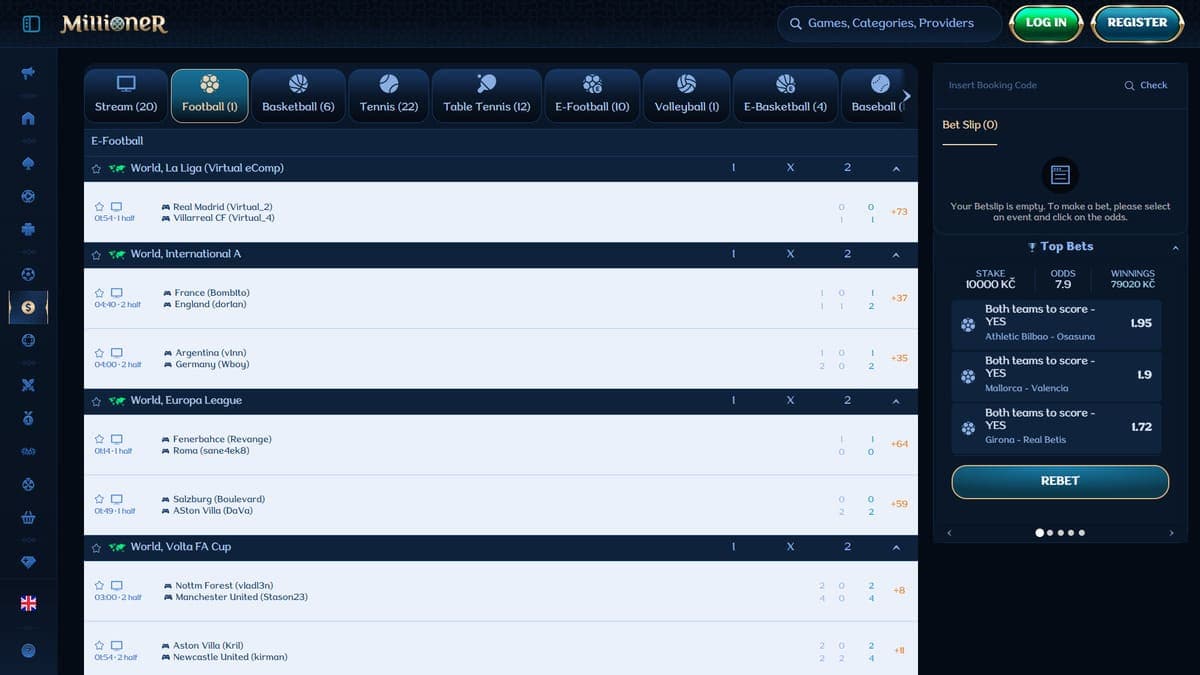
Task: Show next Top Bets slide arrow
Action: [1171, 533]
